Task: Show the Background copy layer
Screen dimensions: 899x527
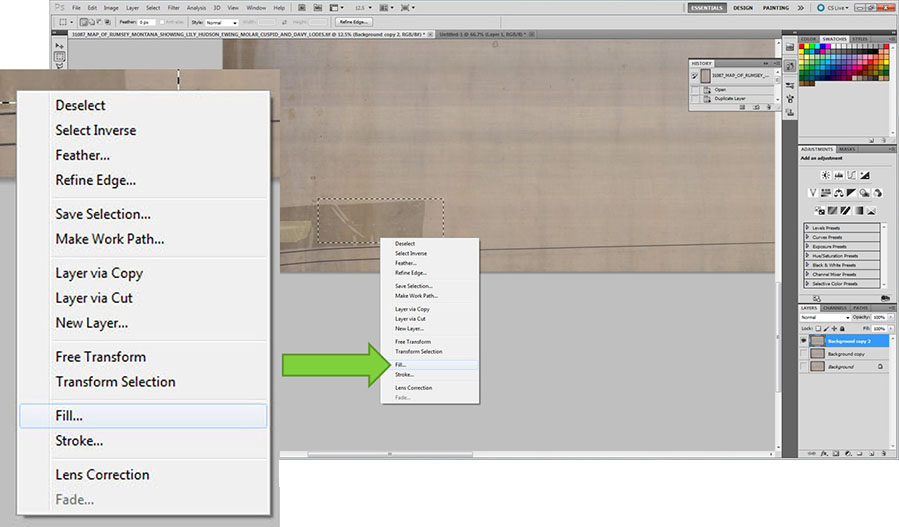Action: (805, 354)
